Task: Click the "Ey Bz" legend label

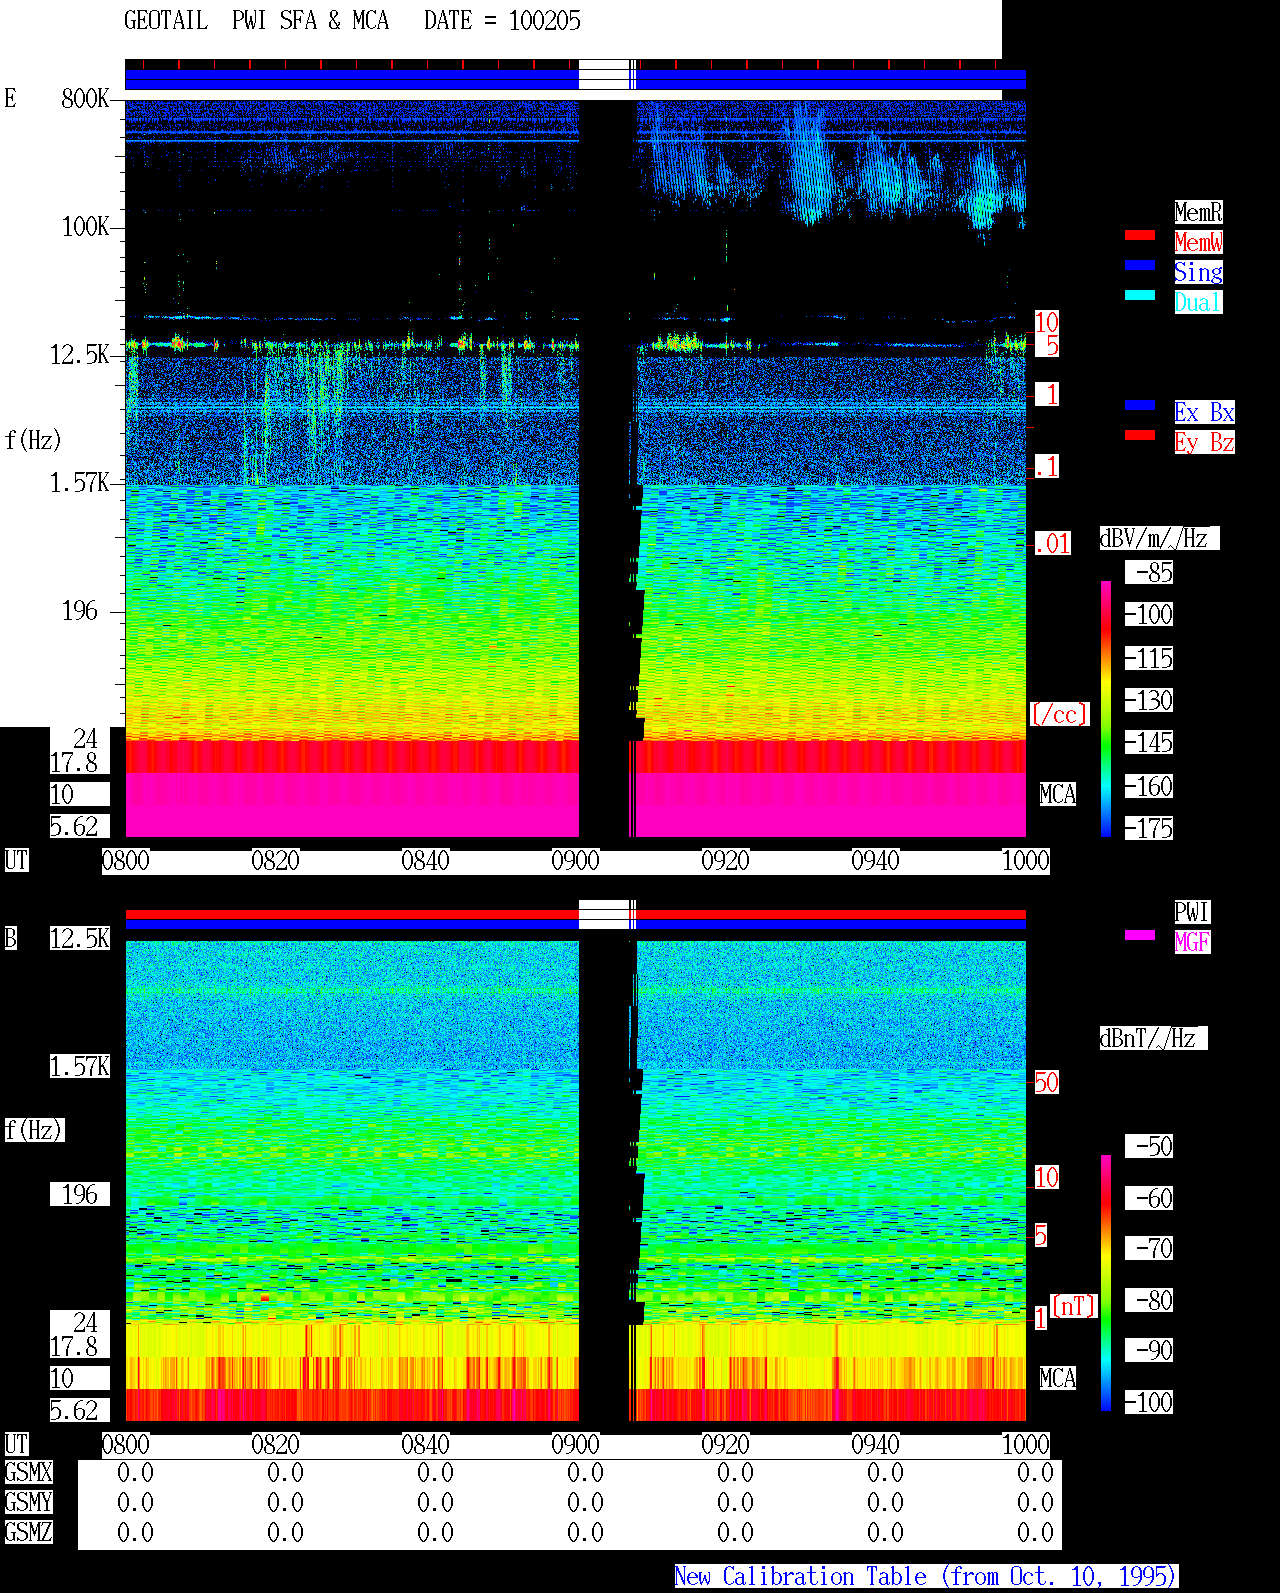Action: pyautogui.click(x=1204, y=442)
